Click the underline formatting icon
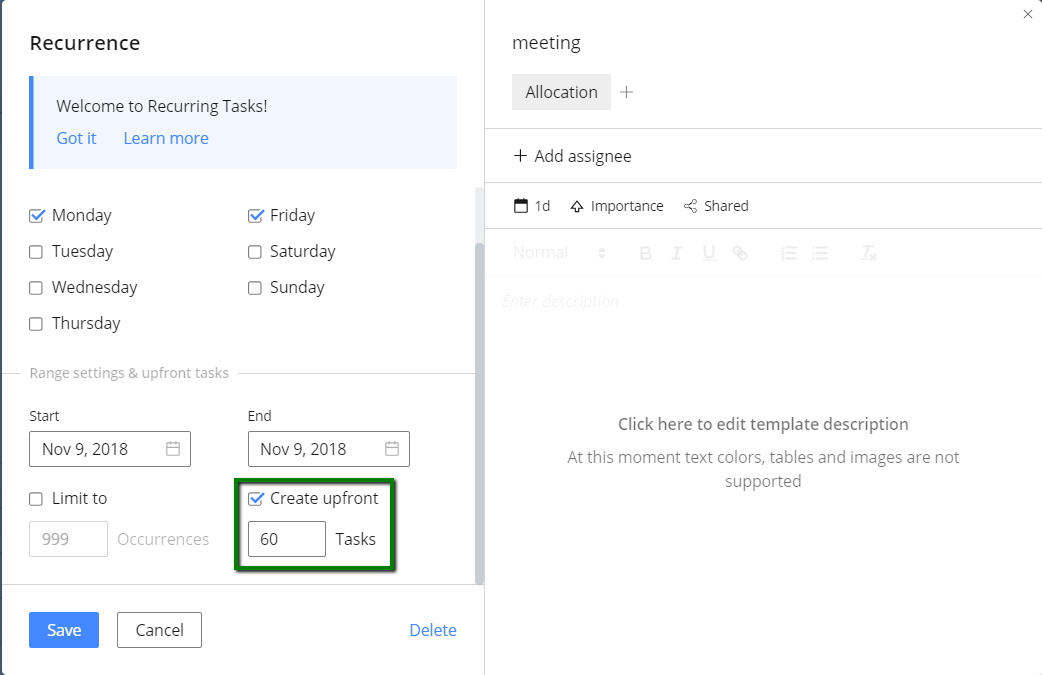Viewport: 1042px width, 675px height. (708, 254)
